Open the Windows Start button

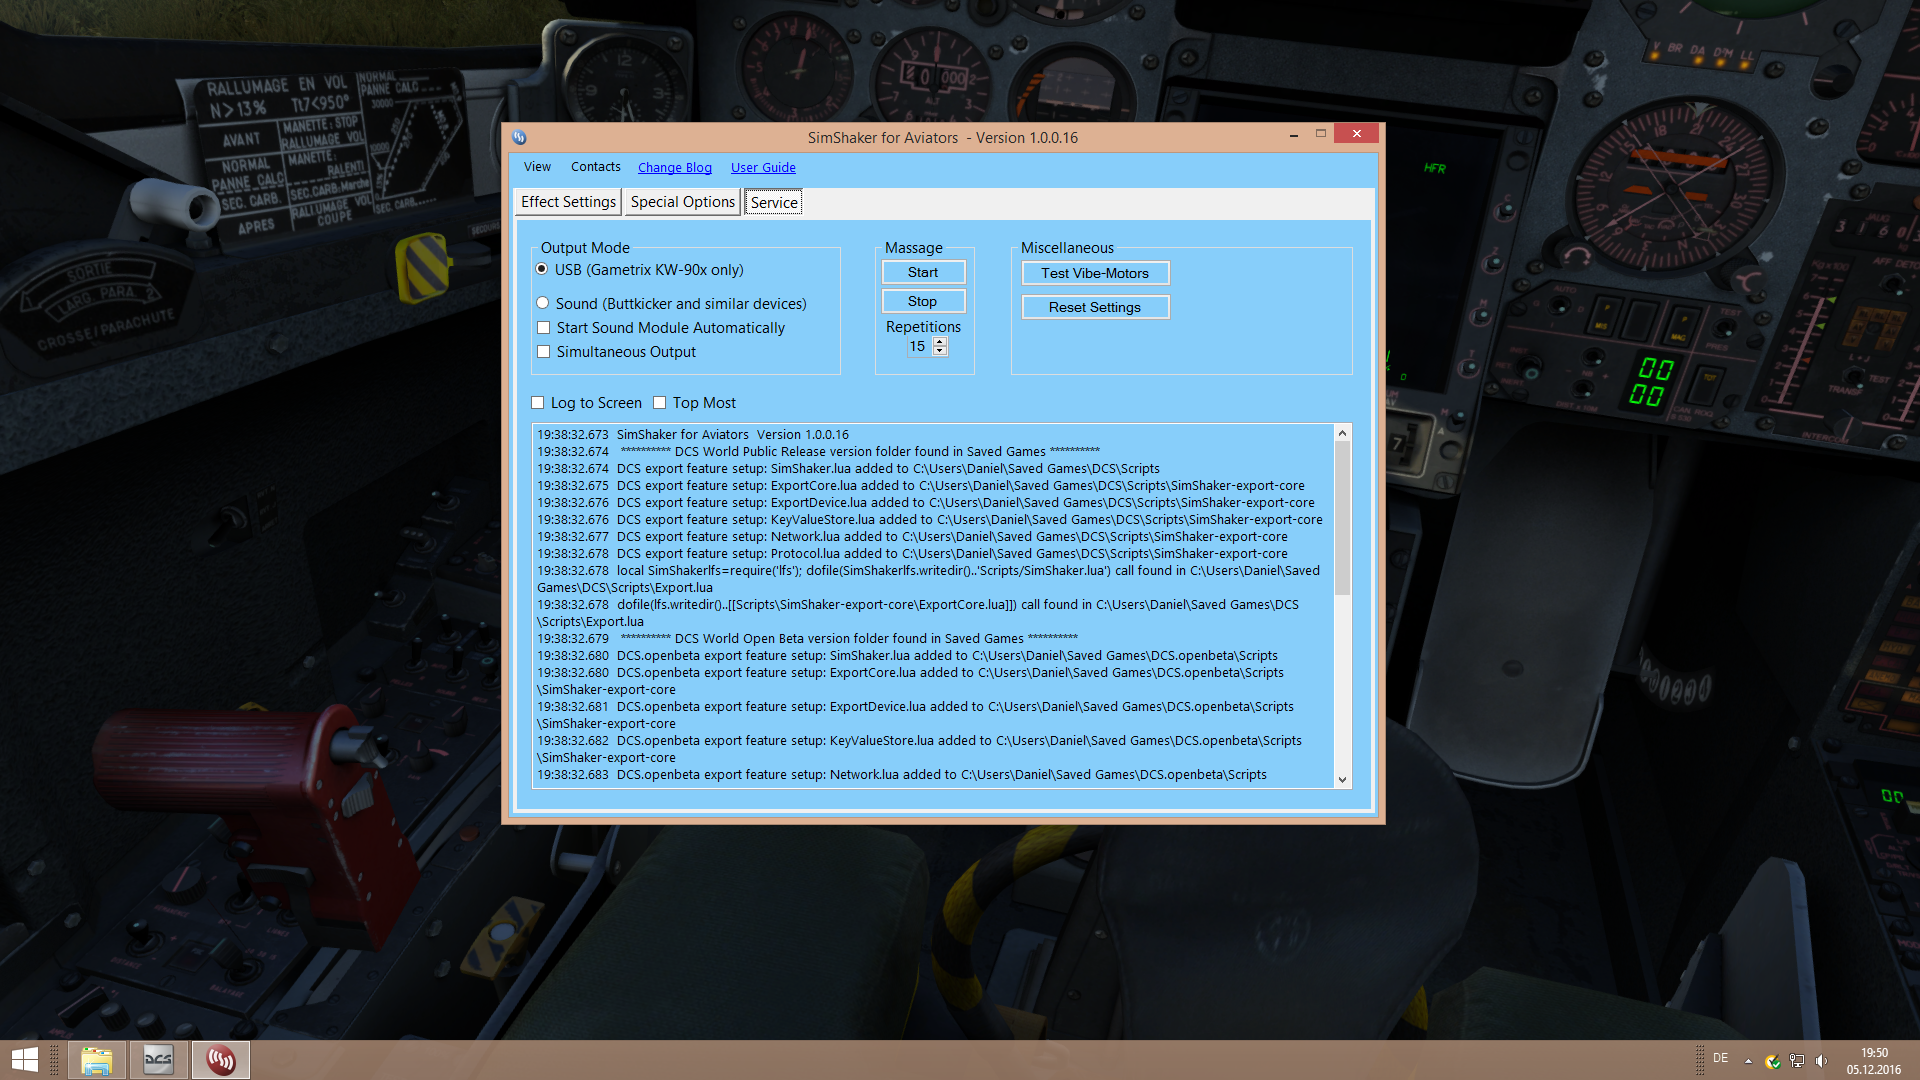(24, 1060)
